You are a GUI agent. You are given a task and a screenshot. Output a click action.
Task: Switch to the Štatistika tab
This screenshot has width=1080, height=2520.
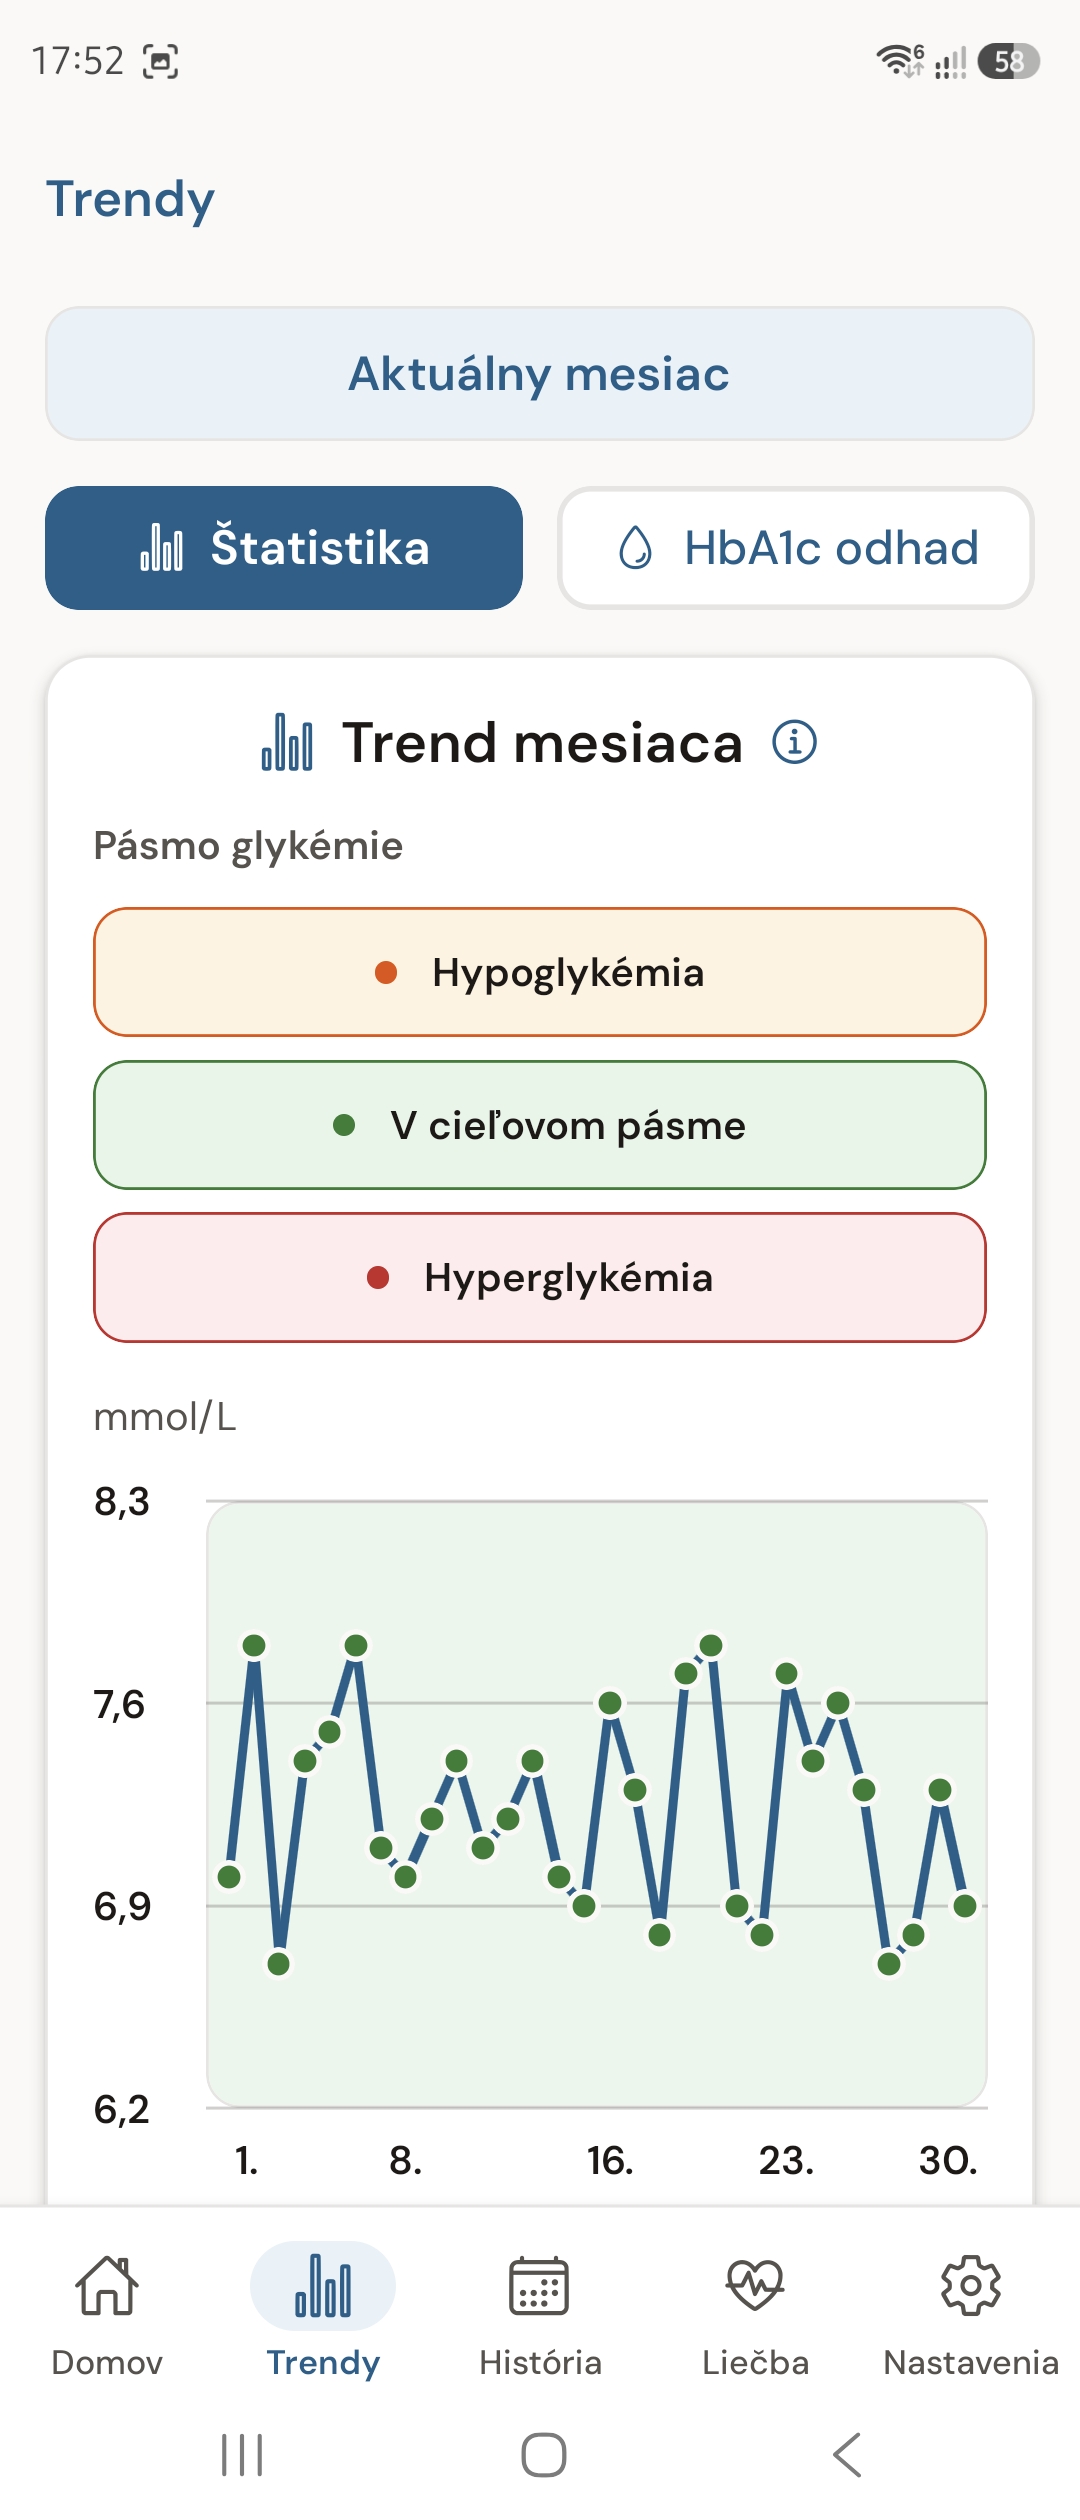[x=284, y=548]
